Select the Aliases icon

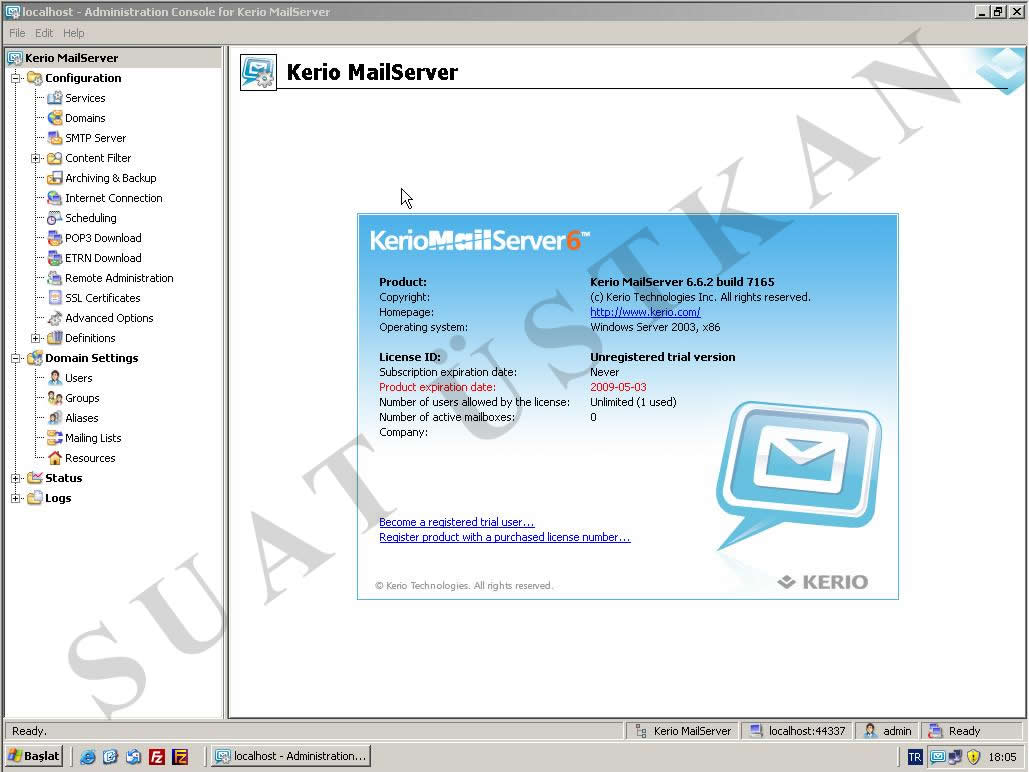tap(54, 418)
